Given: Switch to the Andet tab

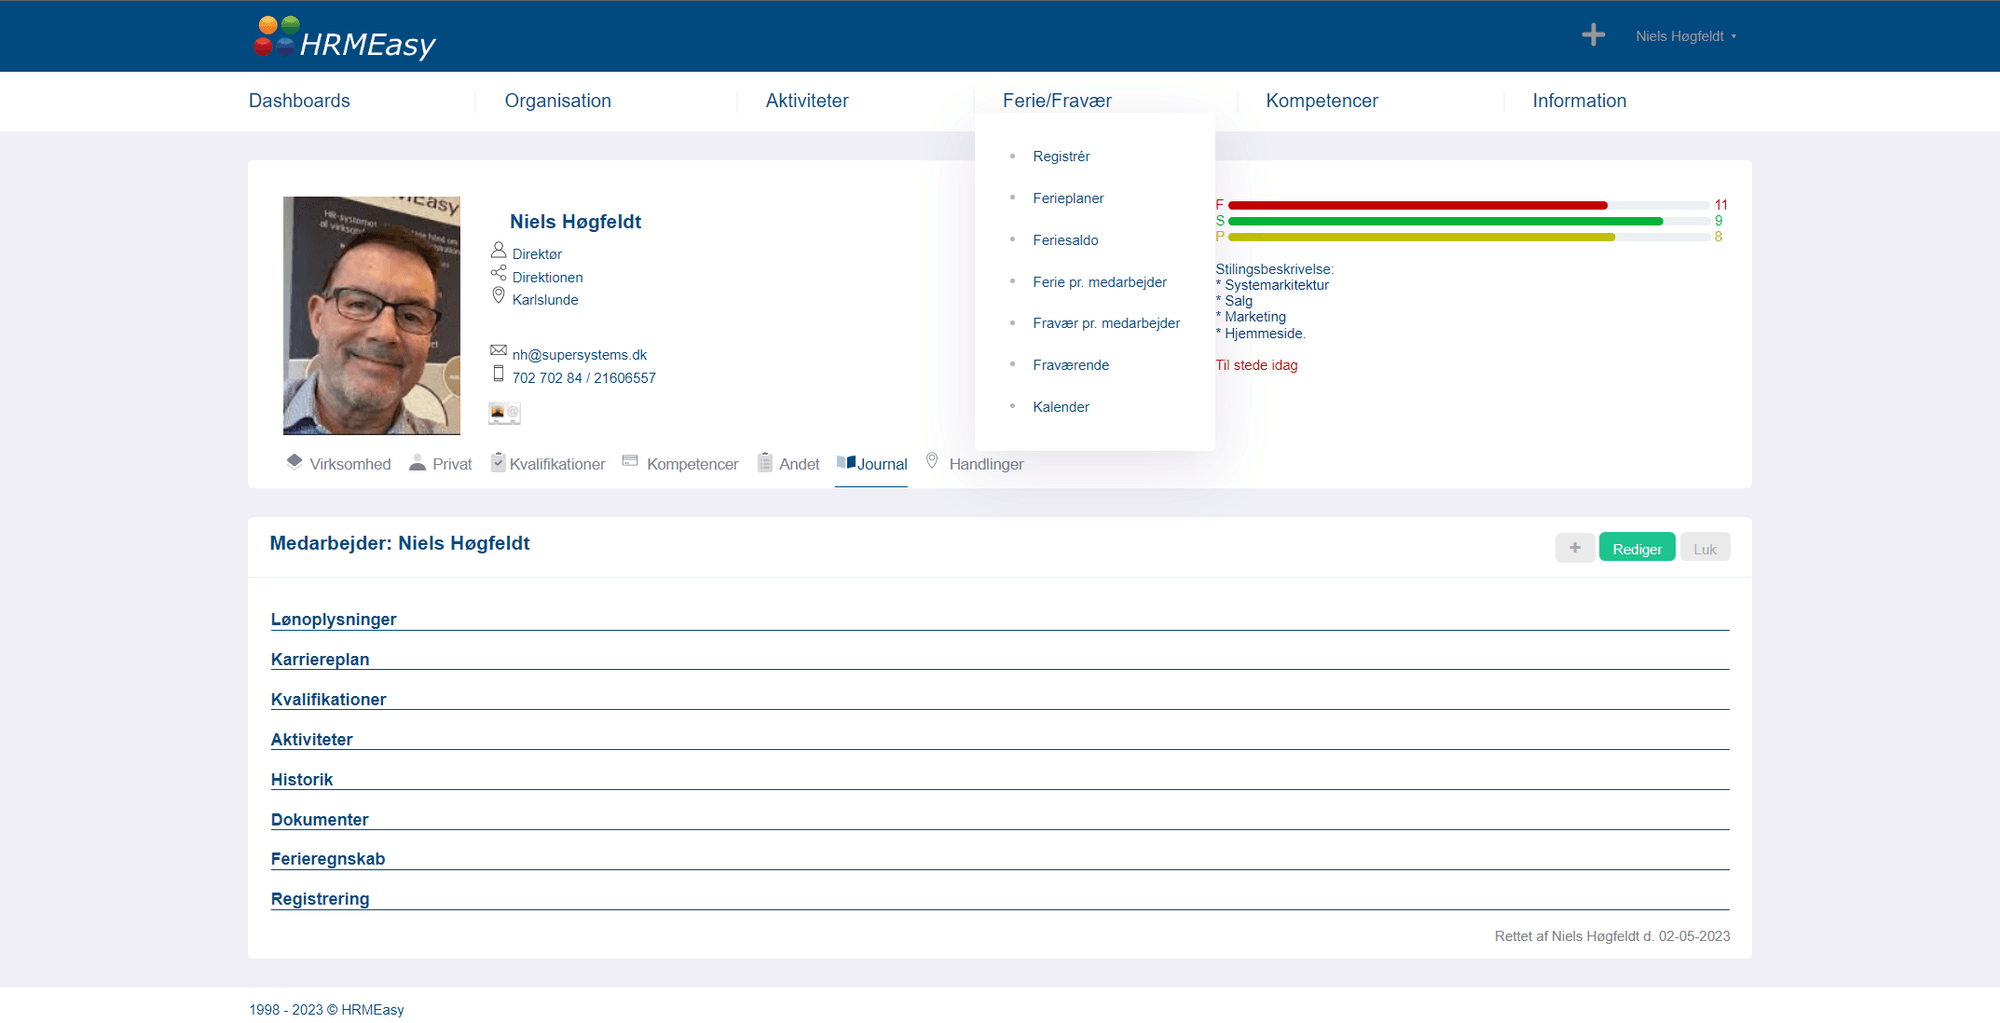Looking at the screenshot, I should click(x=788, y=464).
